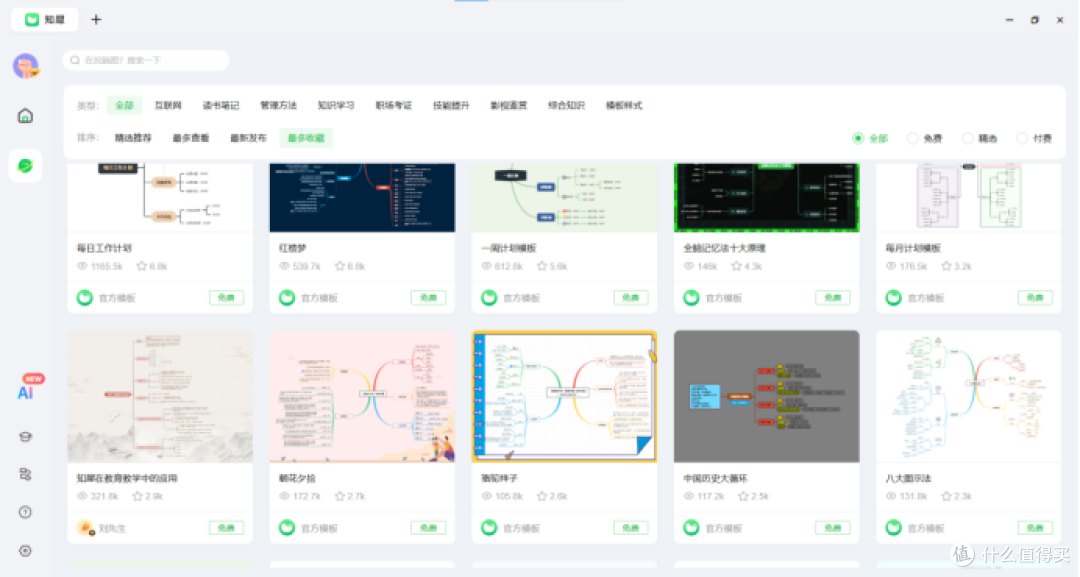Filter category by 读书笔记
This screenshot has width=1080, height=577.
click(220, 105)
